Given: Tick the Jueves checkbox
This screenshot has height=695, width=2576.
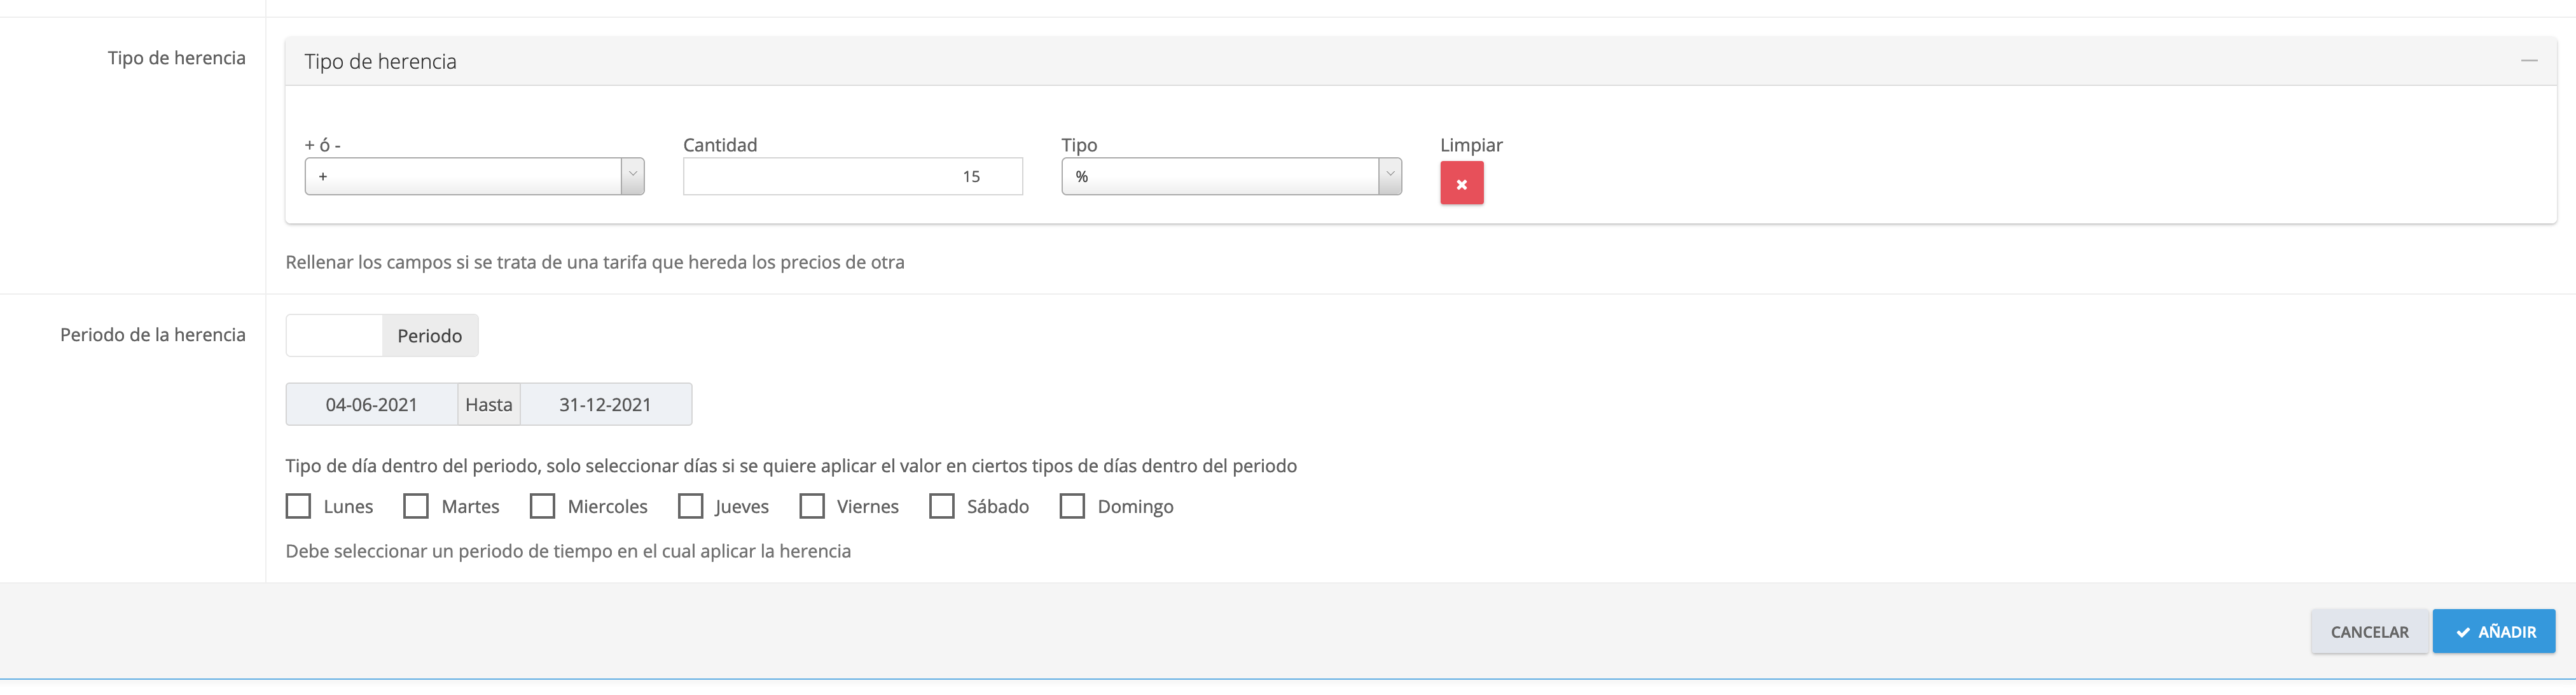Looking at the screenshot, I should point(690,506).
